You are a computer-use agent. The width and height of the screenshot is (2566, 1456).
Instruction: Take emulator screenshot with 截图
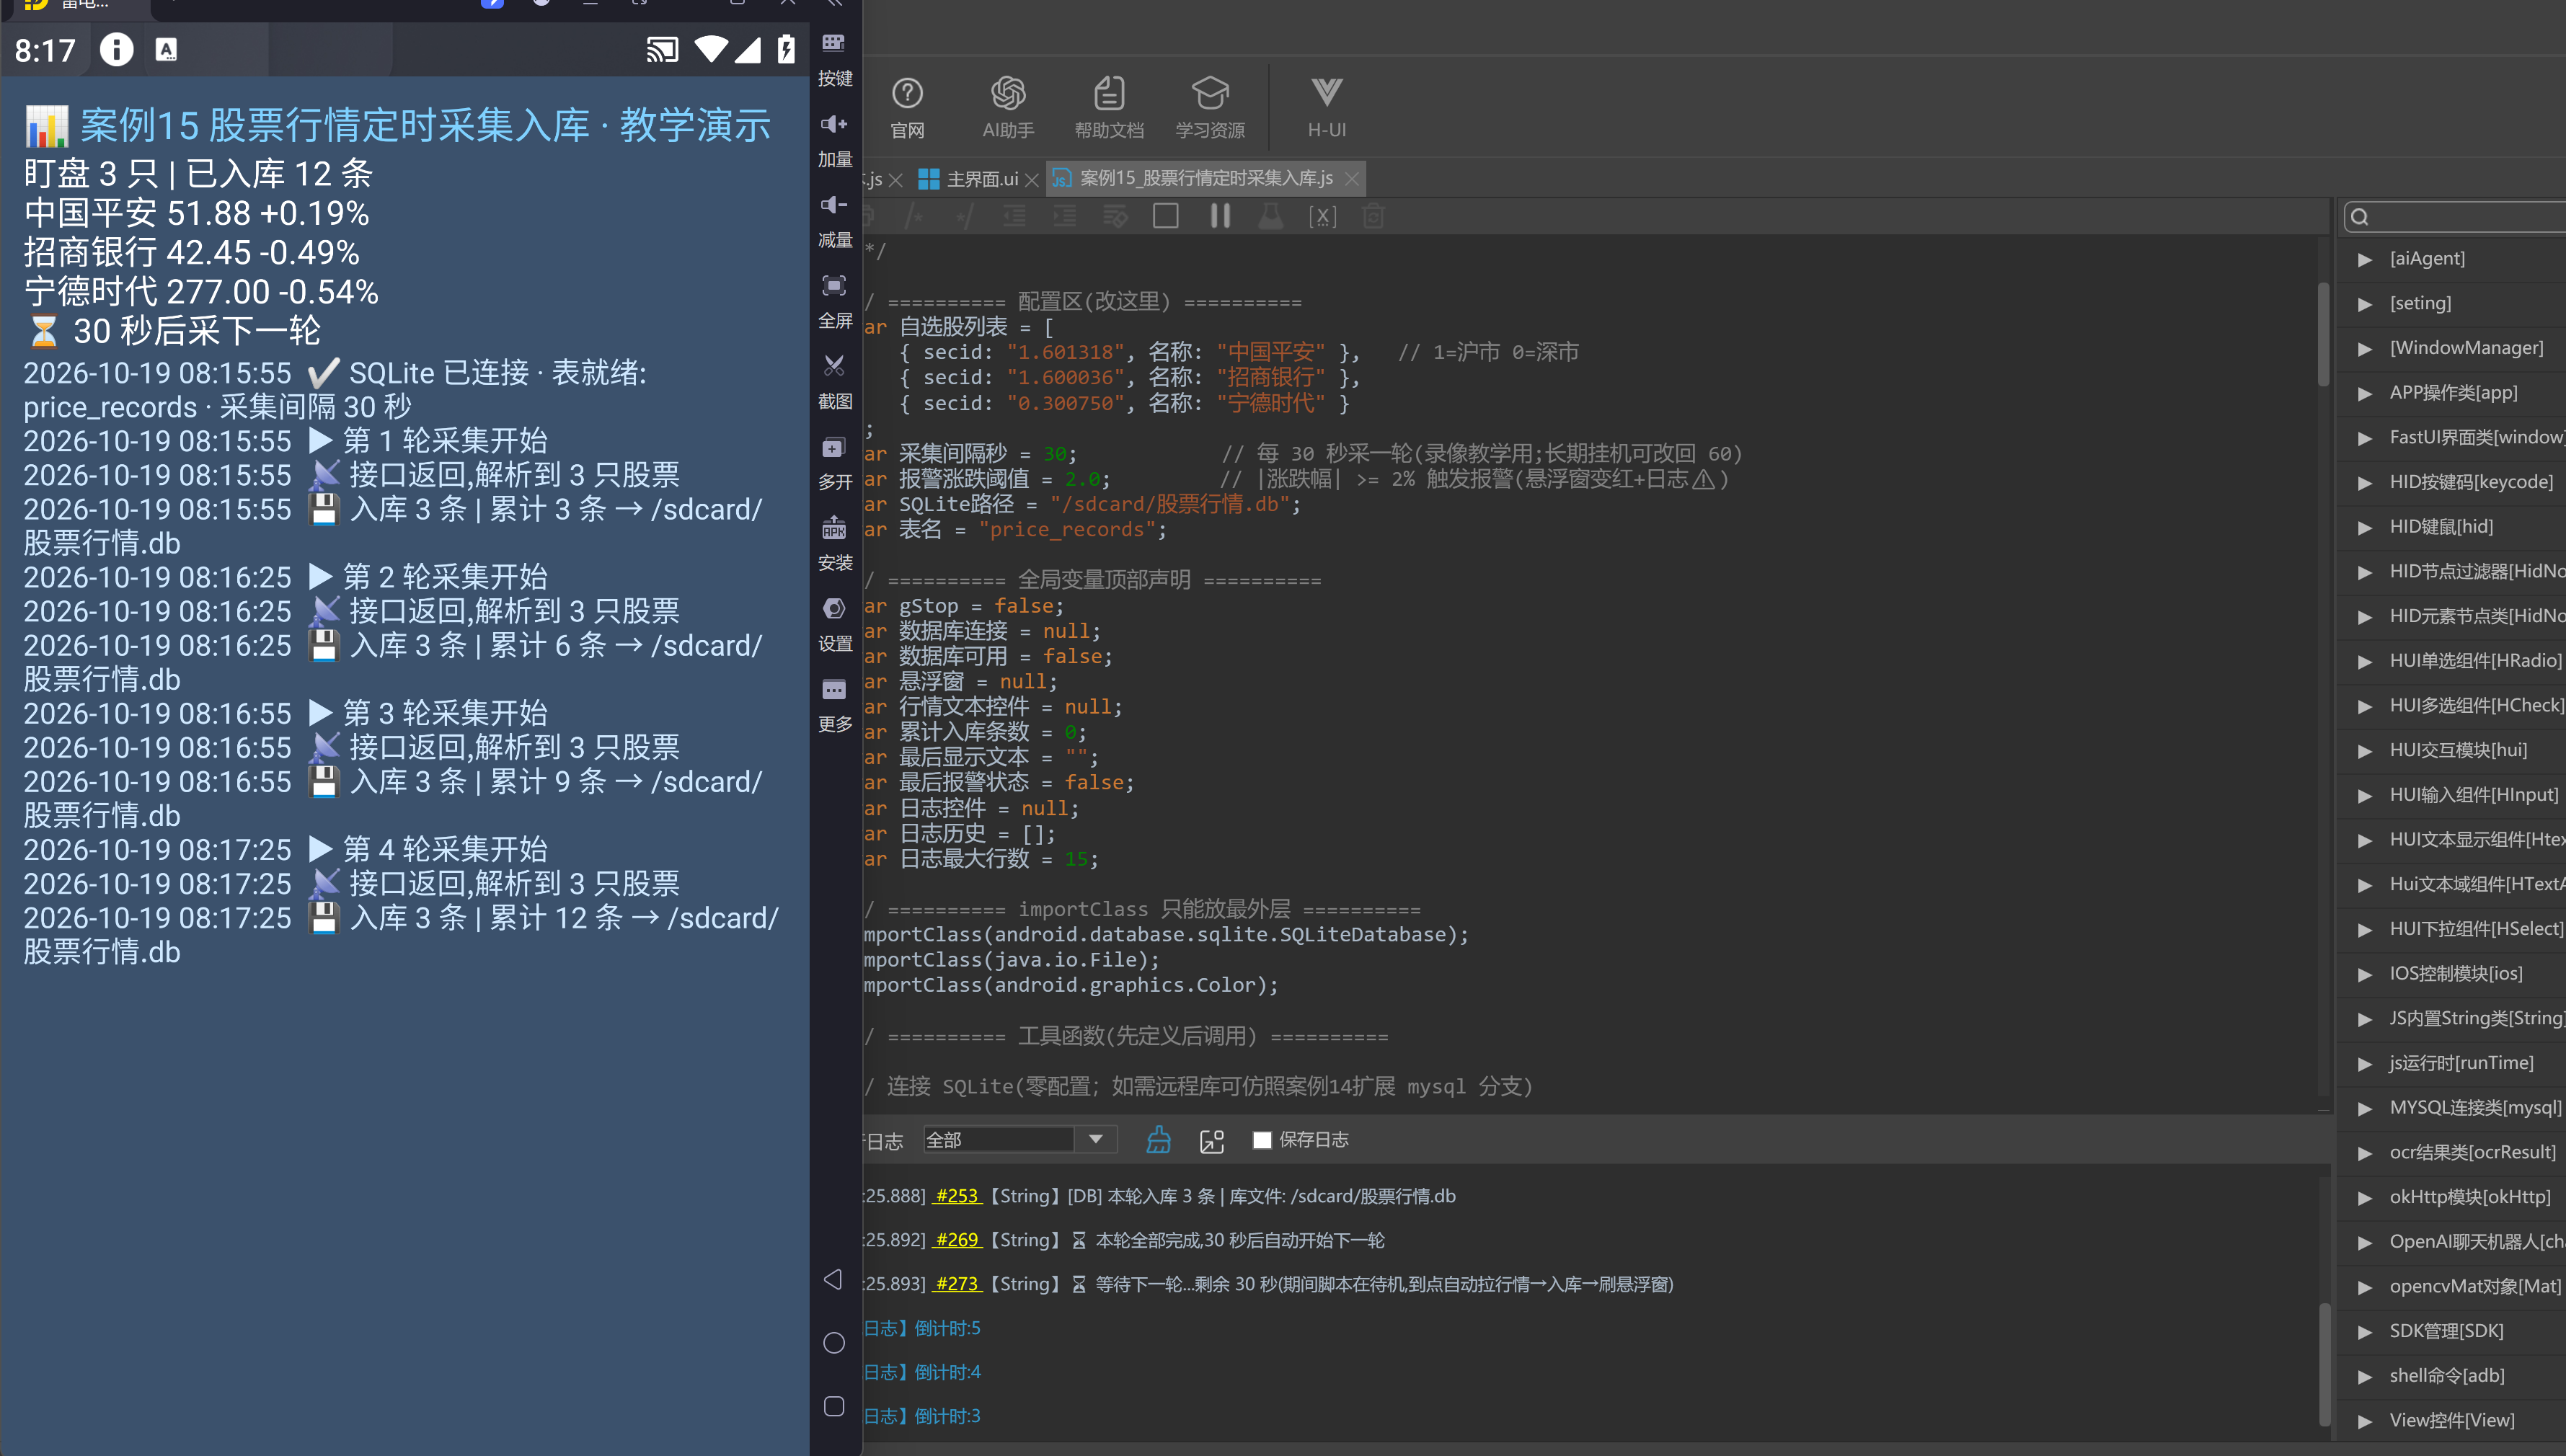(834, 381)
